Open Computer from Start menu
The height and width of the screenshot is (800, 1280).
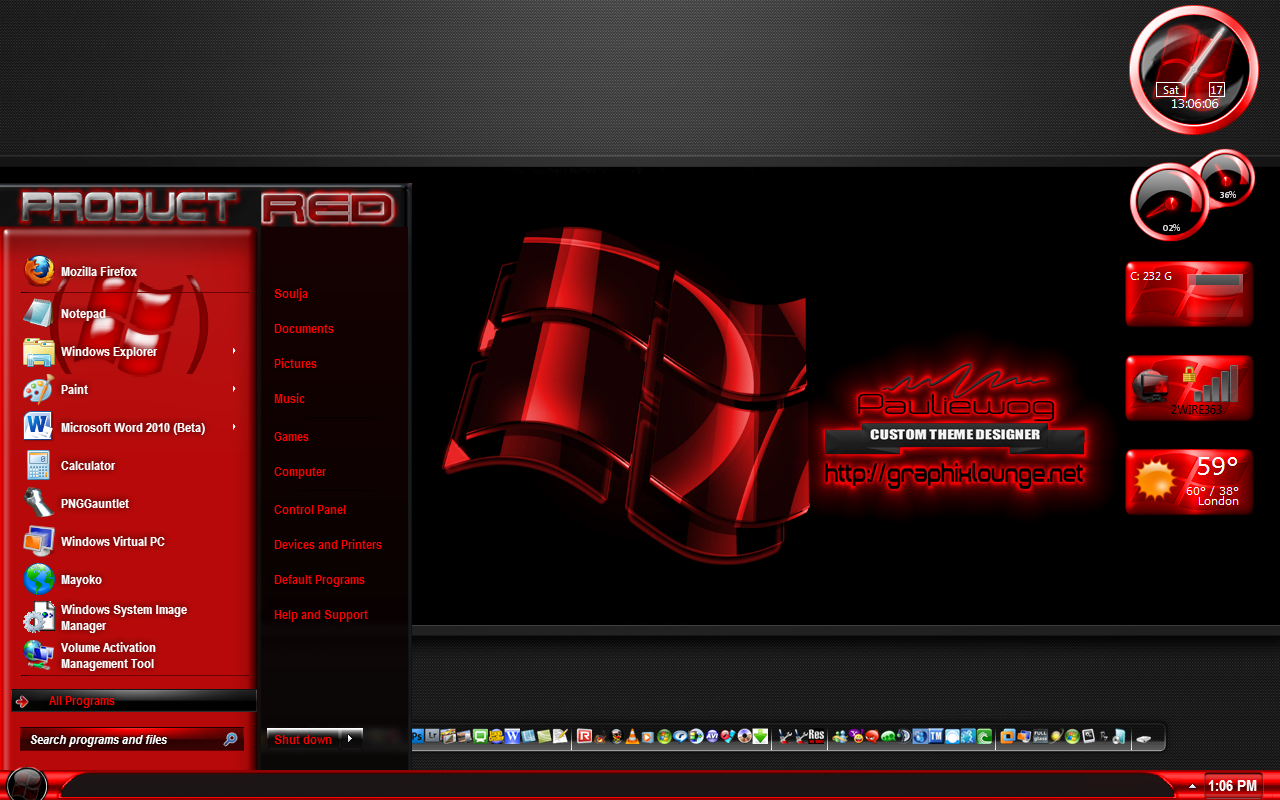300,472
